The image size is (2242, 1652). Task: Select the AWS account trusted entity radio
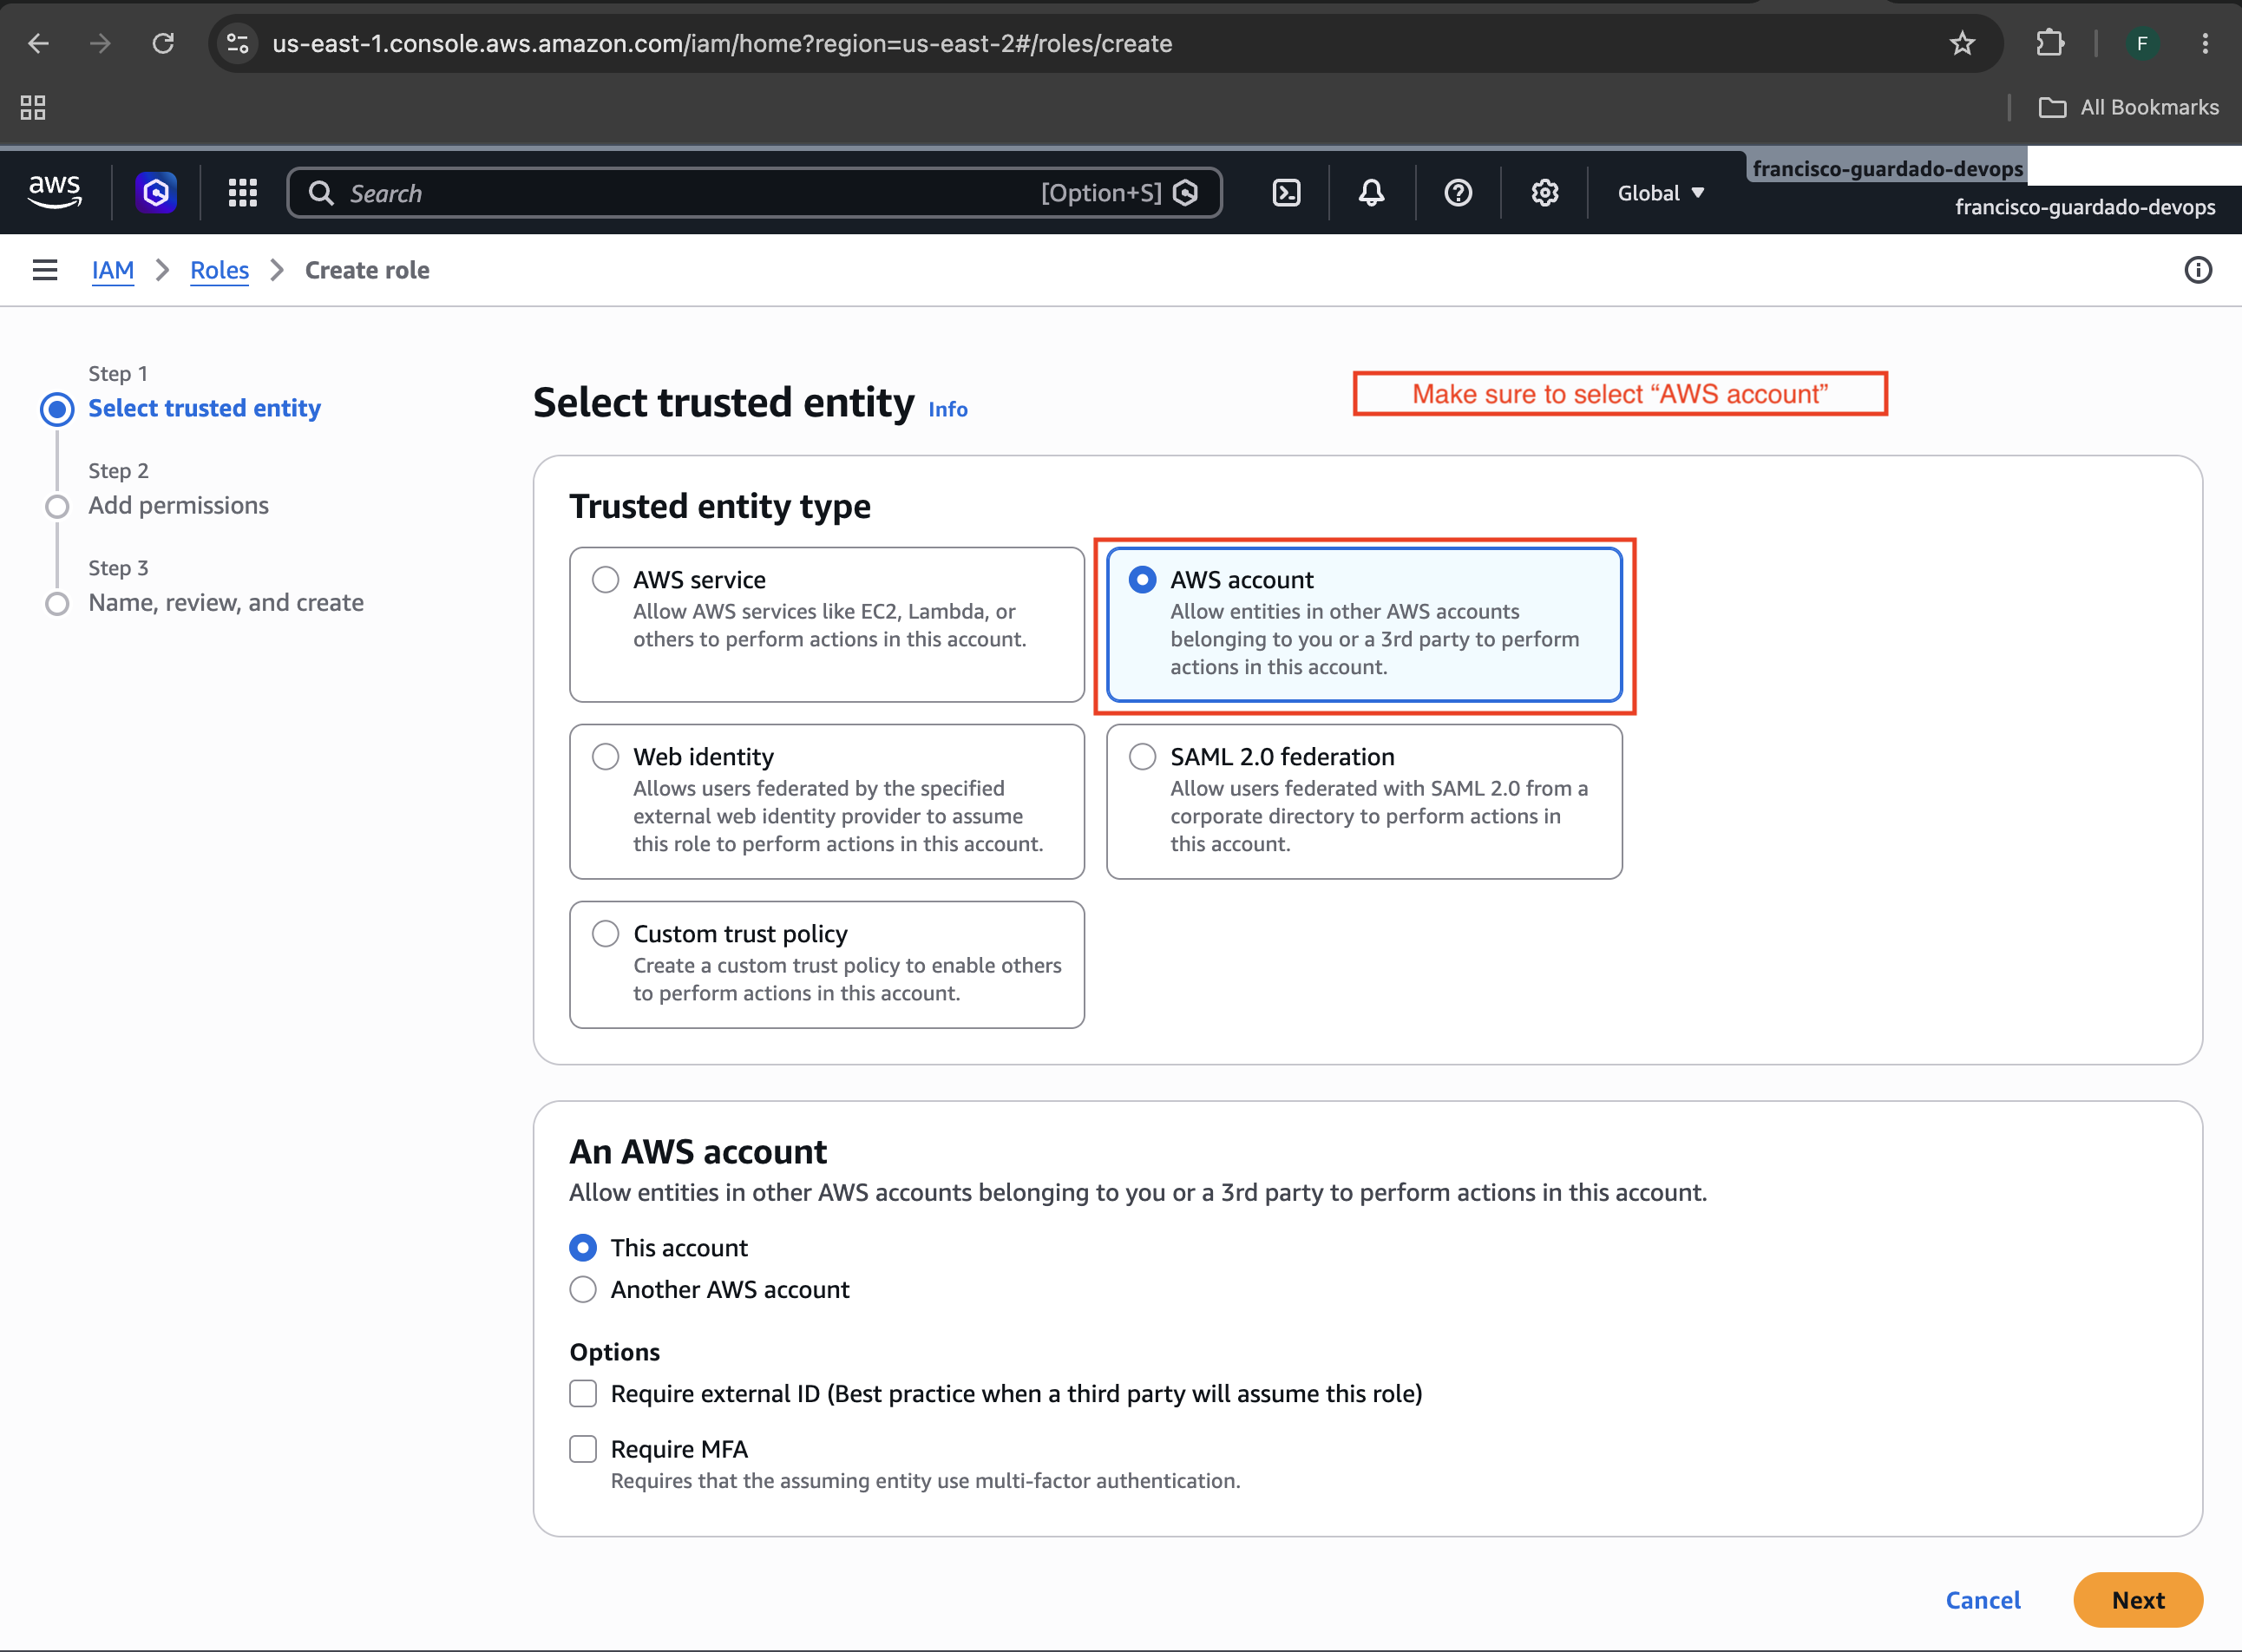(1142, 580)
